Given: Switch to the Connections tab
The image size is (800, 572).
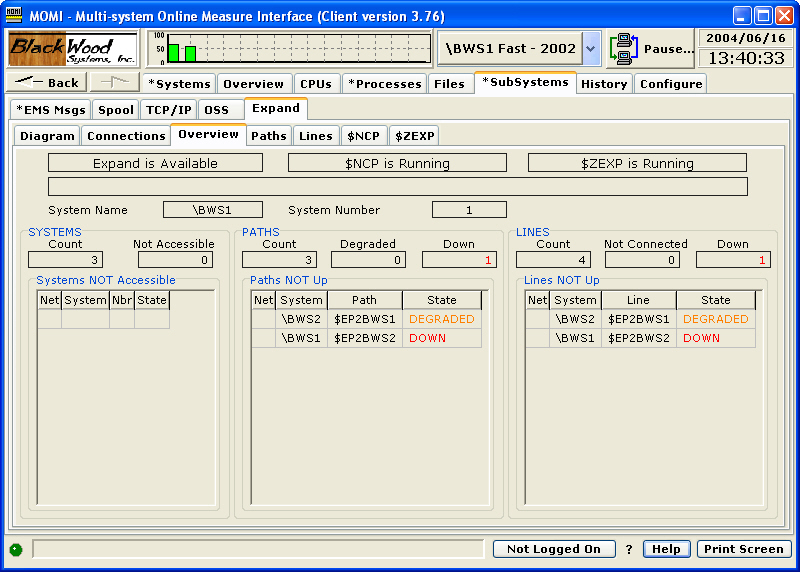Looking at the screenshot, I should [x=126, y=136].
